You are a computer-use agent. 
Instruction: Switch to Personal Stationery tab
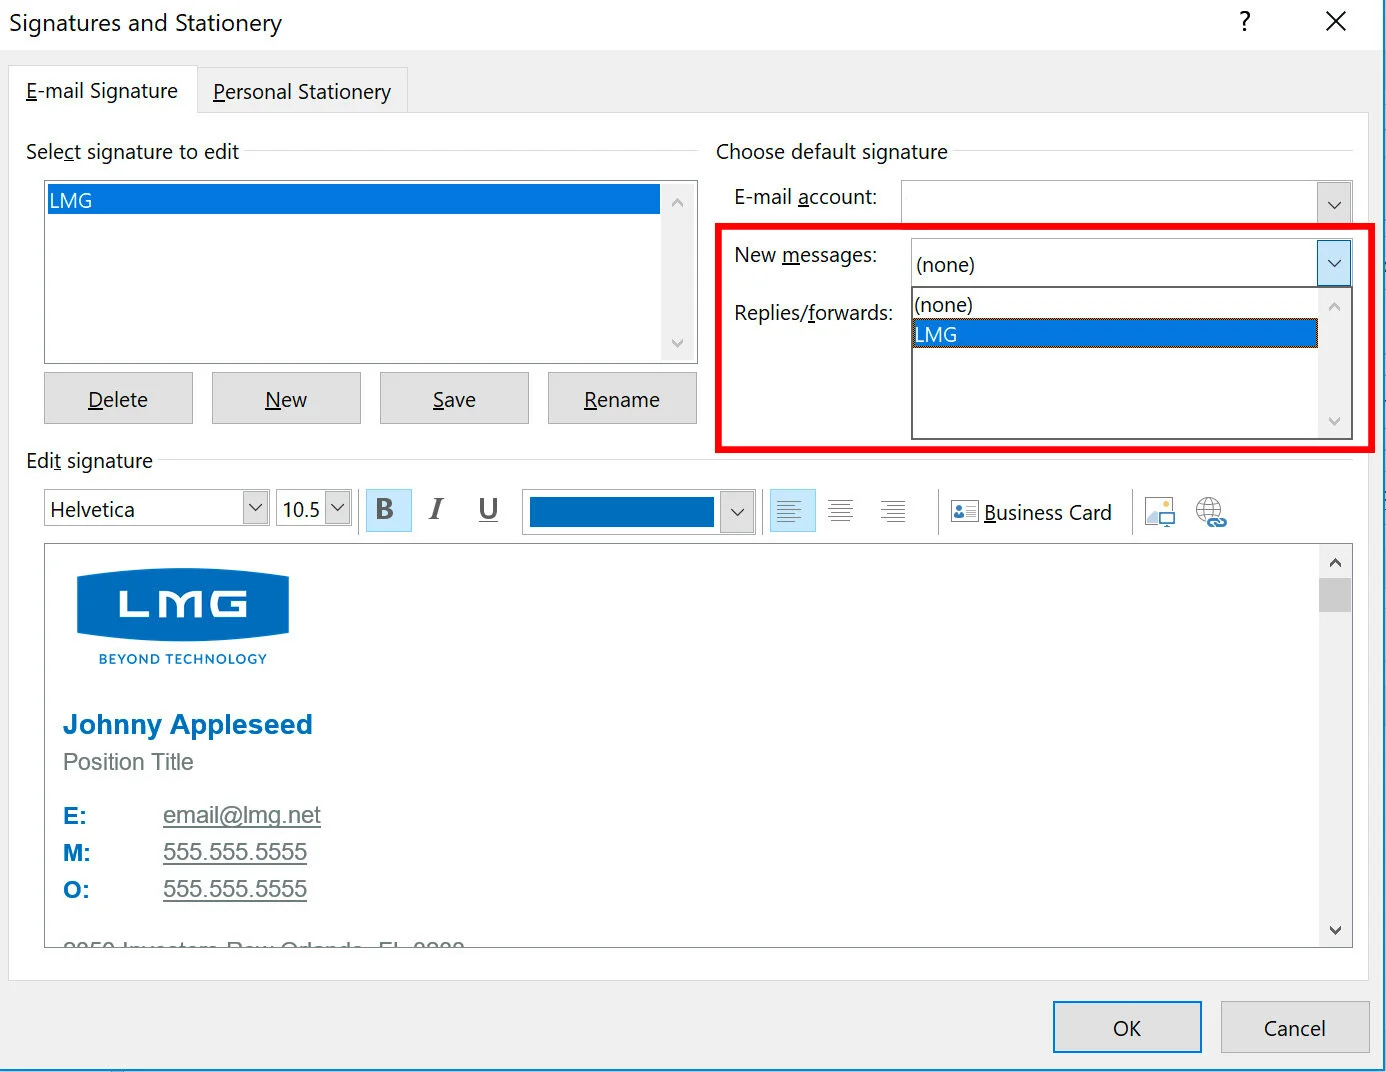tap(302, 92)
